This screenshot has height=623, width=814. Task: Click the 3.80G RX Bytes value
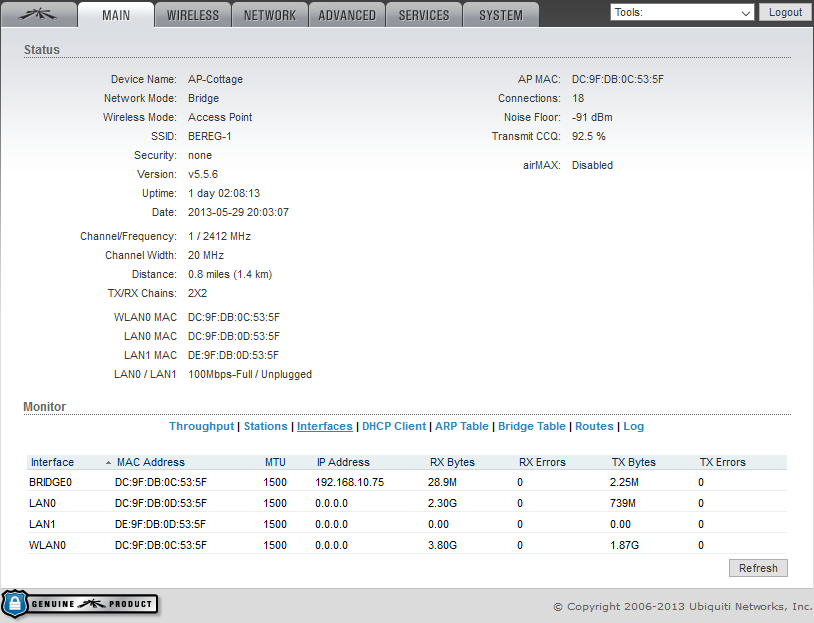tap(442, 545)
